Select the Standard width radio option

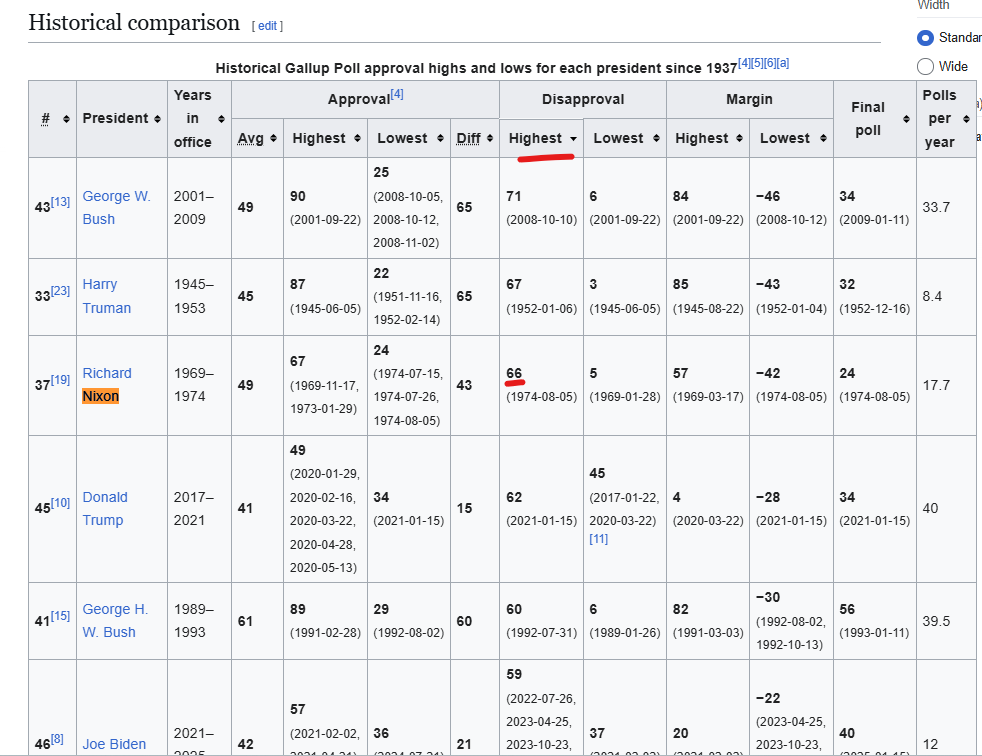click(925, 38)
